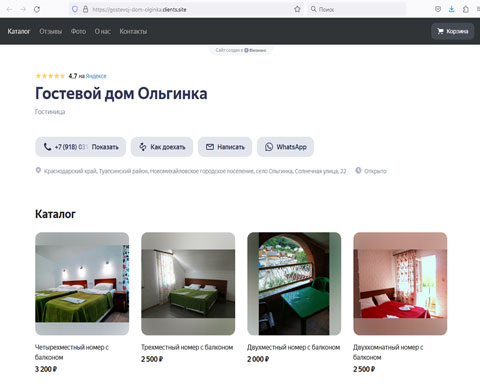Click the yellow rating stars
480x384 pixels.
(x=50, y=76)
